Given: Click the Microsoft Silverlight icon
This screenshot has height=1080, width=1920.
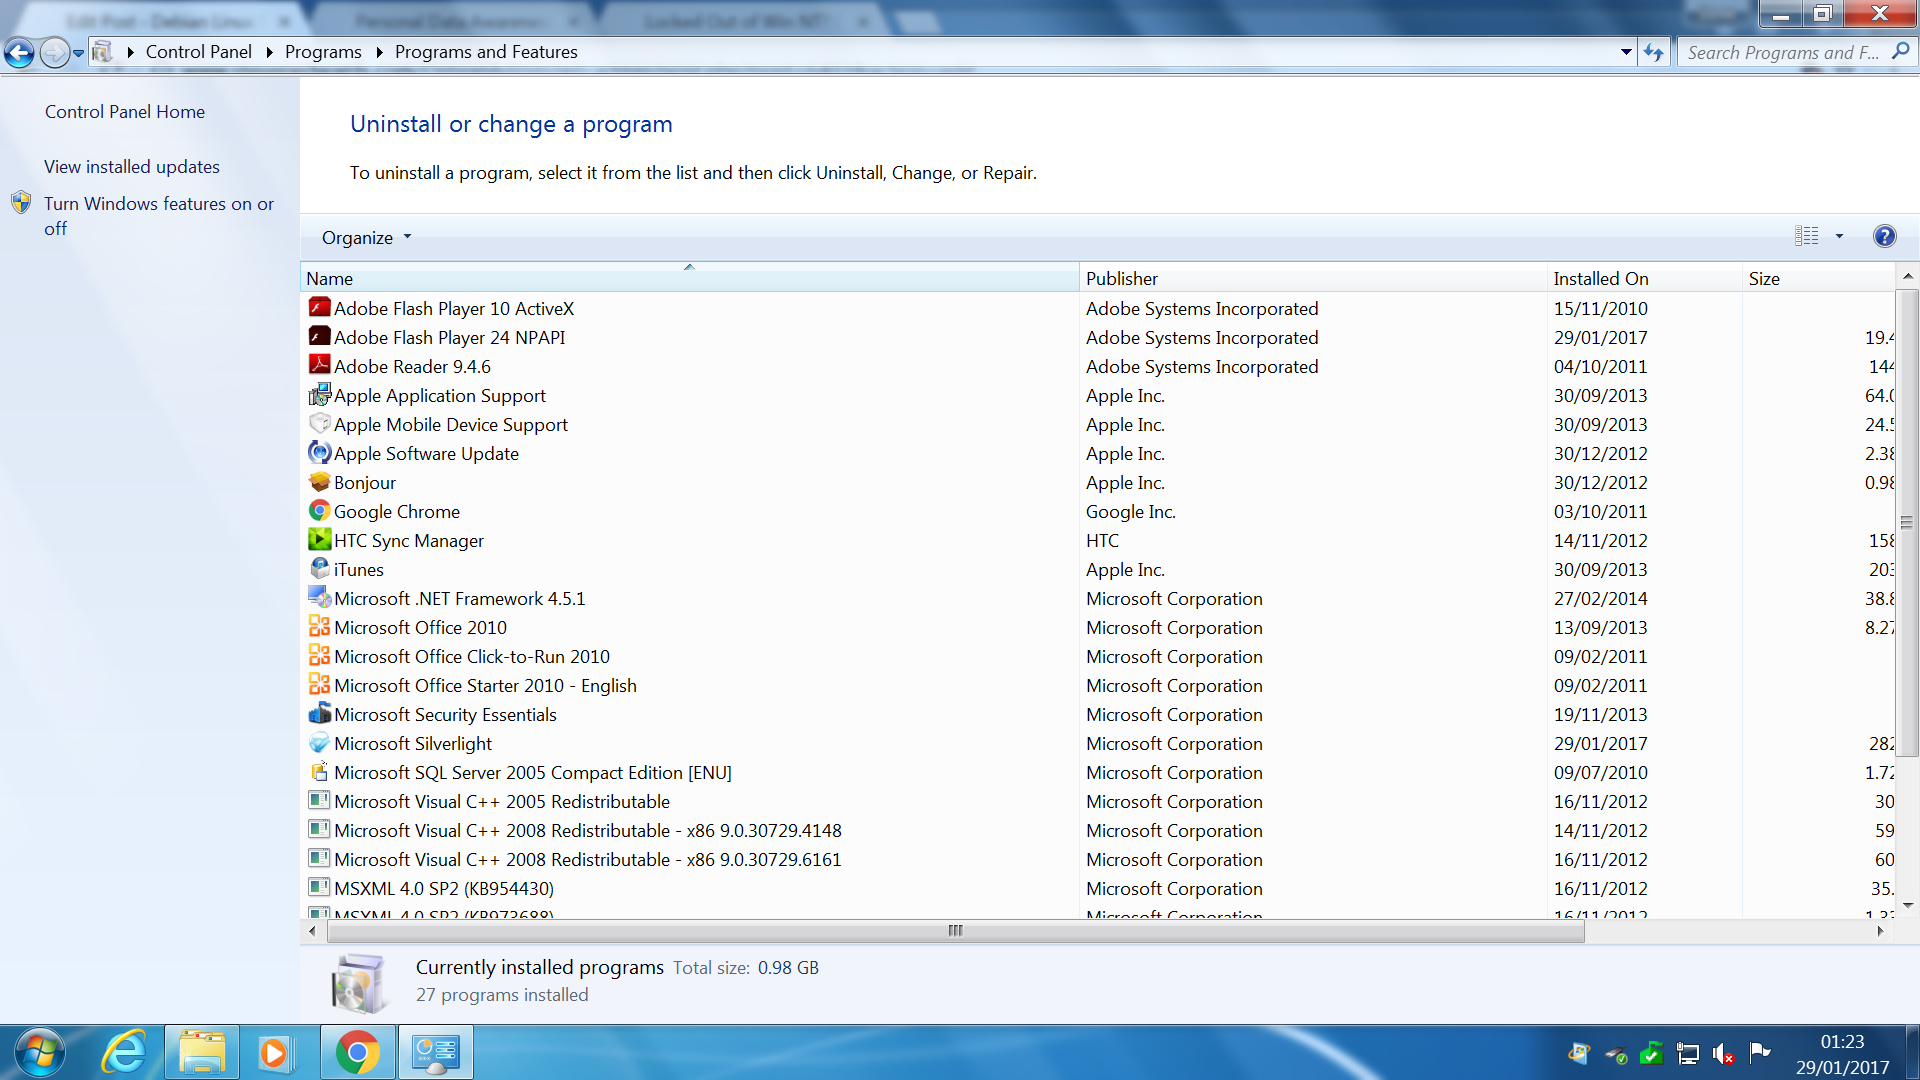Looking at the screenshot, I should 319,743.
